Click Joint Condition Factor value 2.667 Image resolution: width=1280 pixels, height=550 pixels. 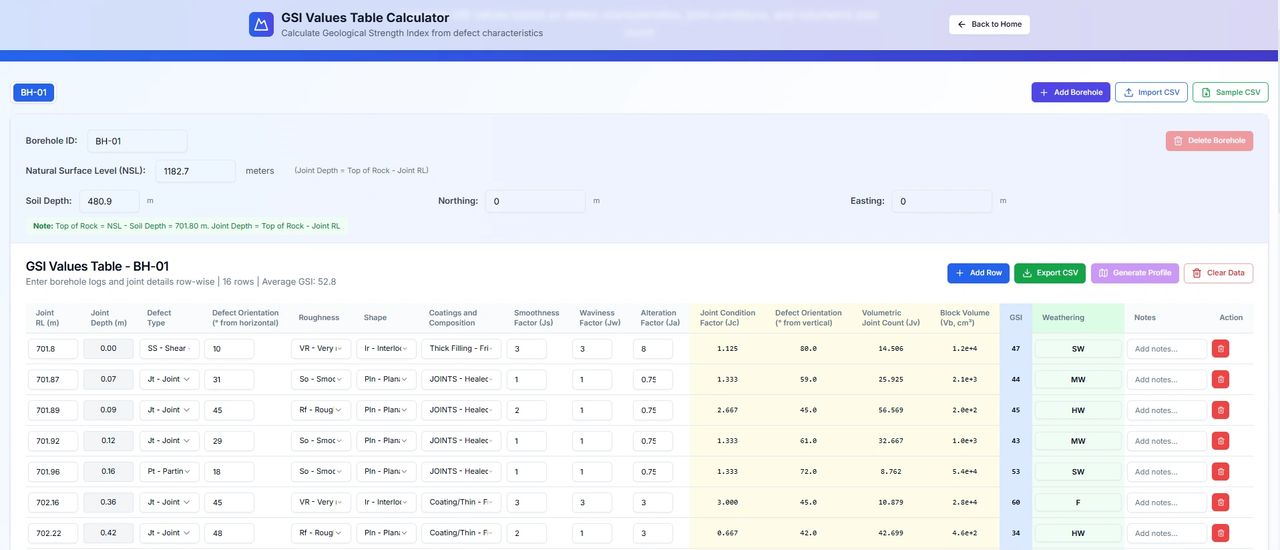pos(728,410)
